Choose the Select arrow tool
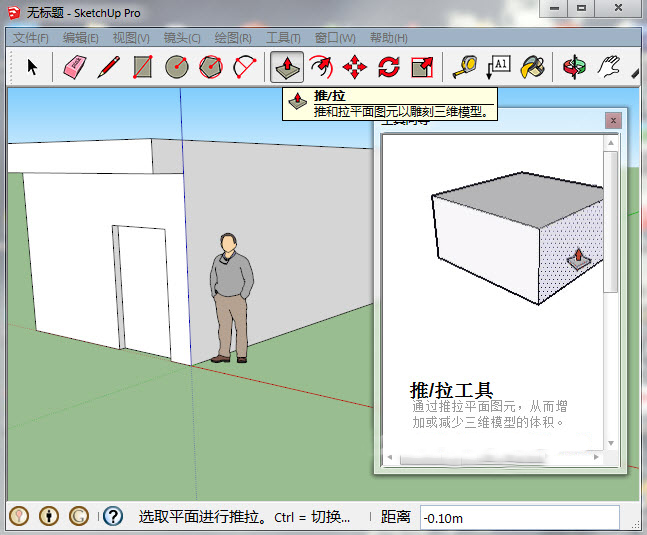 pos(32,67)
